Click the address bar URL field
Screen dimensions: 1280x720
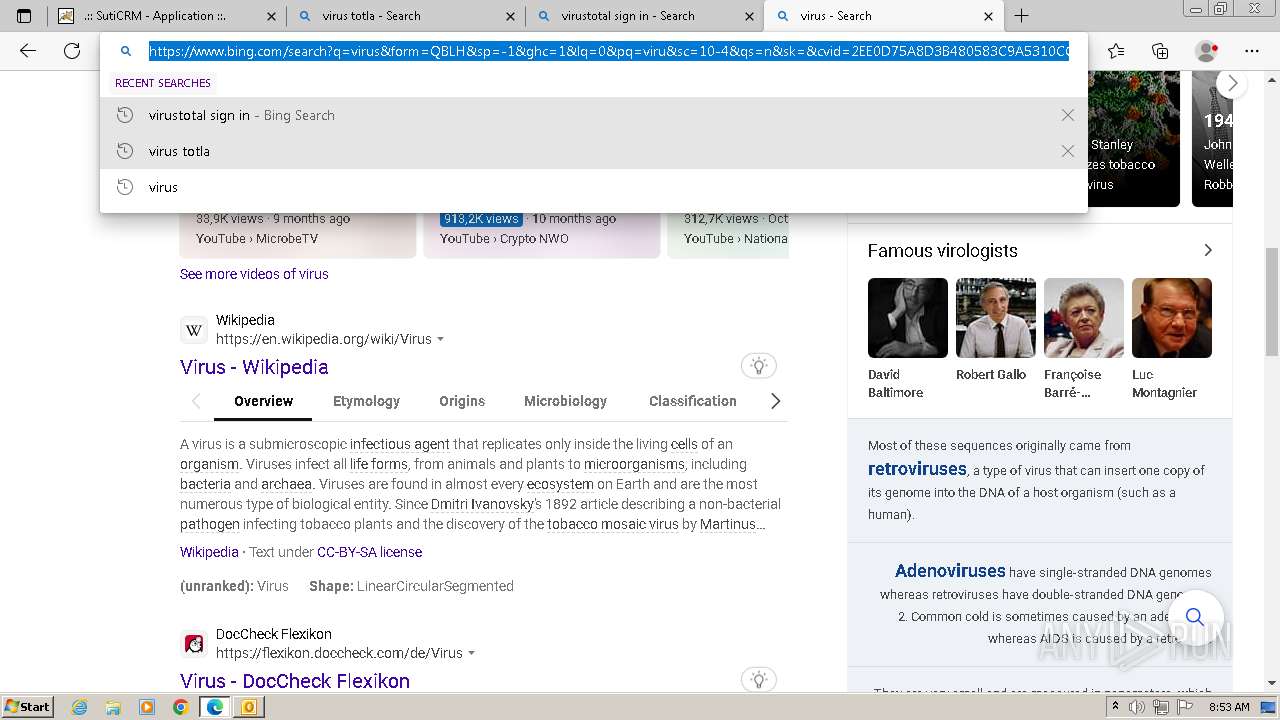[x=609, y=51]
